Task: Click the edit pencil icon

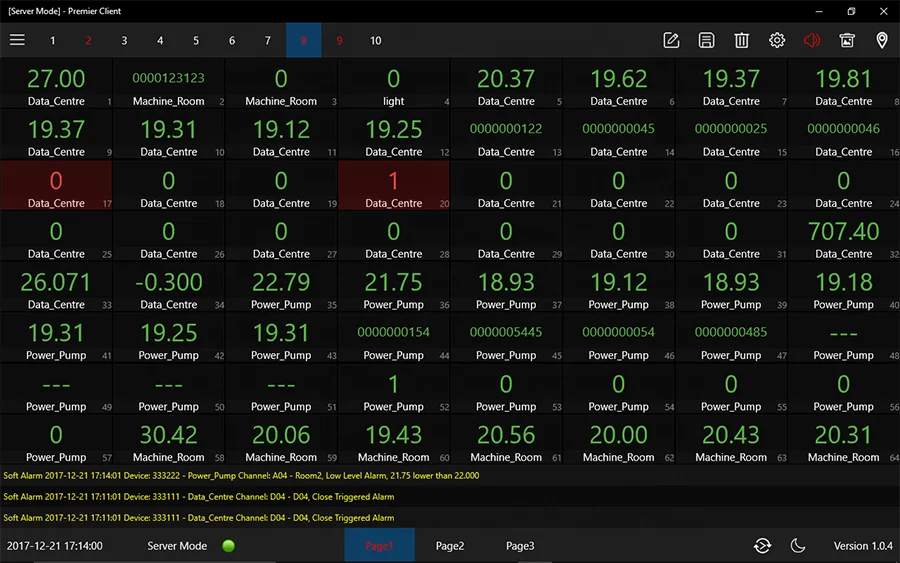Action: [671, 40]
